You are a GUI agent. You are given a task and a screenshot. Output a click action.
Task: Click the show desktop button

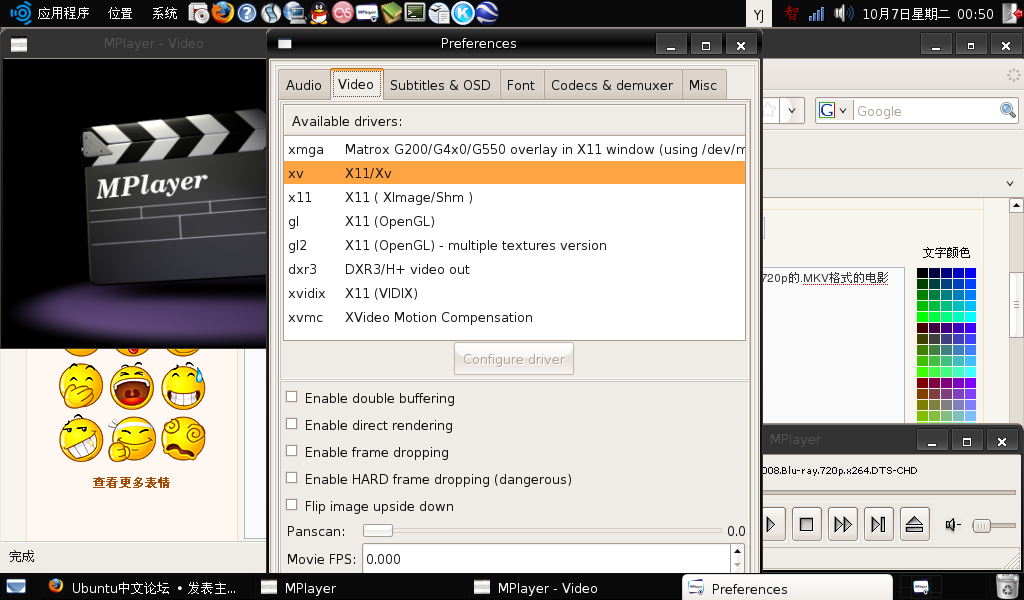(16, 587)
